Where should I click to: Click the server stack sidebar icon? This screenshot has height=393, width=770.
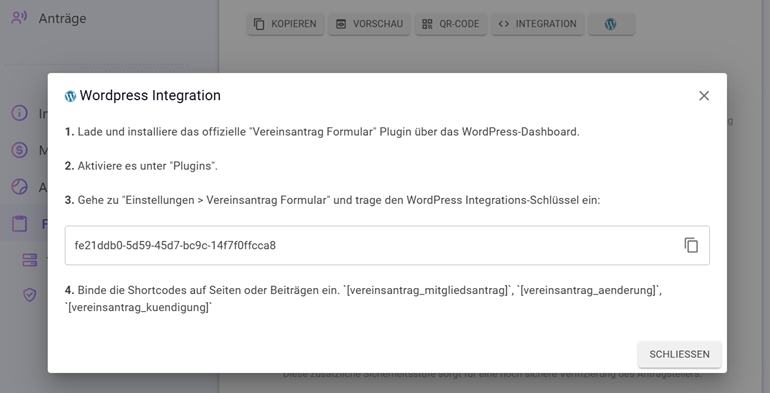[29, 260]
